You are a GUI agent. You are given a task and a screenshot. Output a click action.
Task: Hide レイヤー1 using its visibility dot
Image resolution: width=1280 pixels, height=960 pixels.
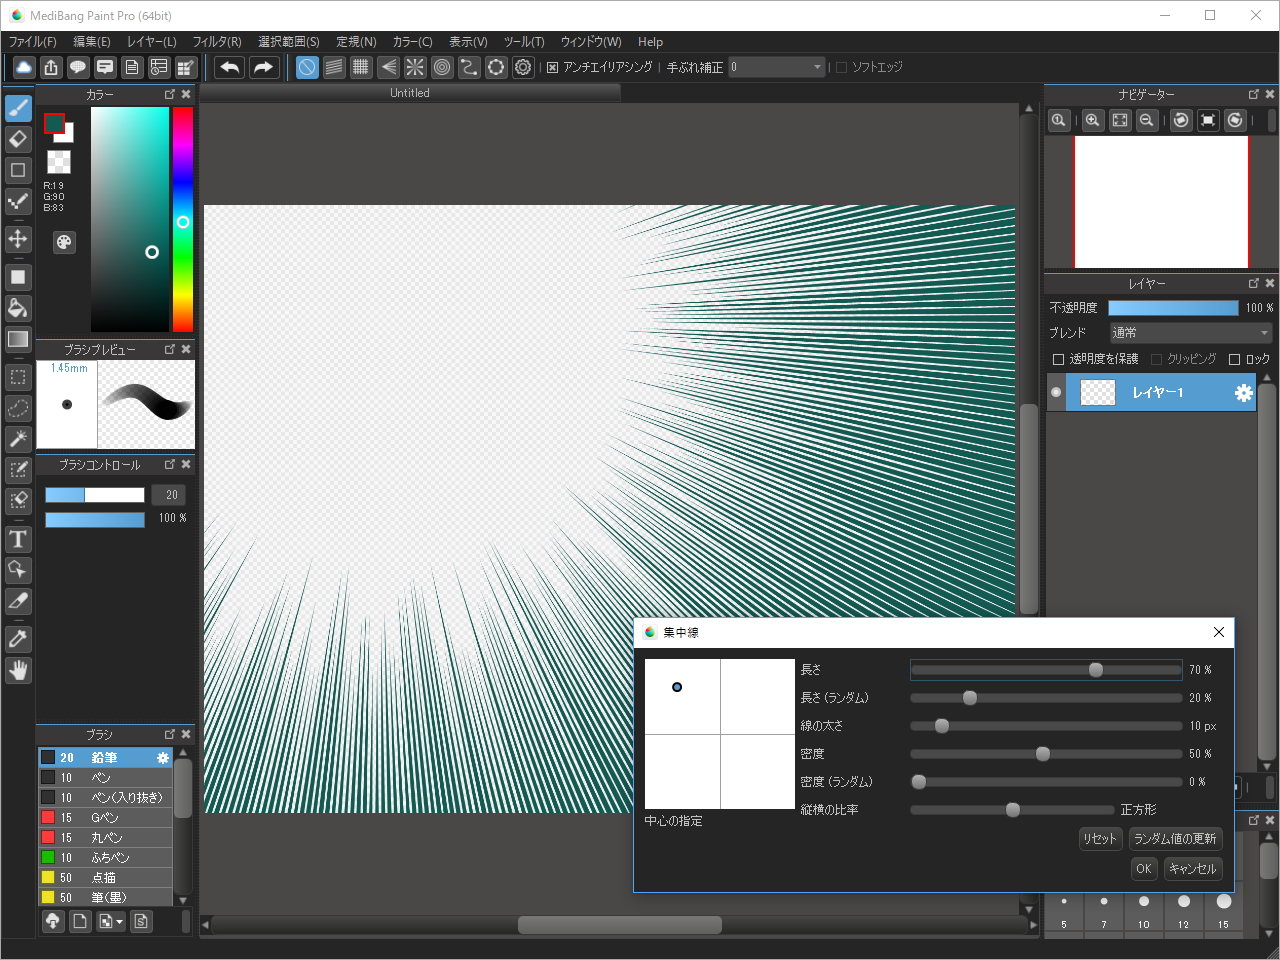click(x=1056, y=393)
